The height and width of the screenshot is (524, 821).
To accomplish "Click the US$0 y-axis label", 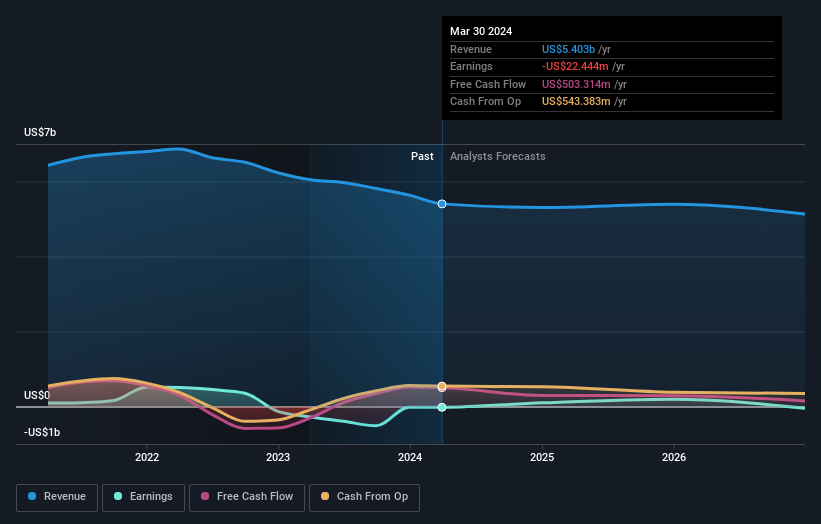I will coord(37,395).
